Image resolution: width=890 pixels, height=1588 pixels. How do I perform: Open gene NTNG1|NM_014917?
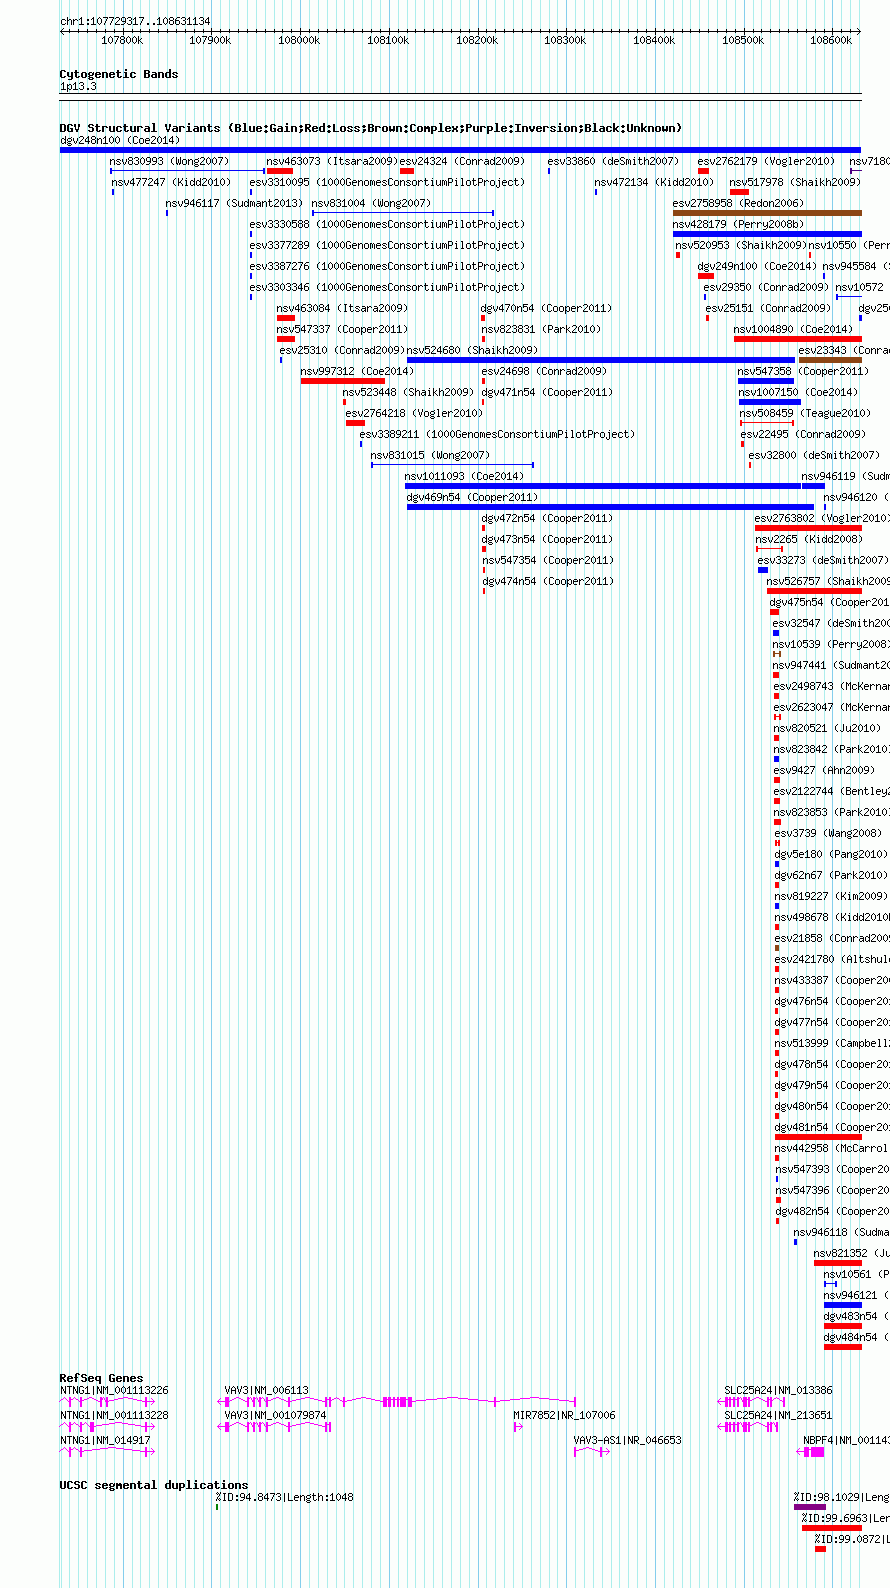[105, 1440]
